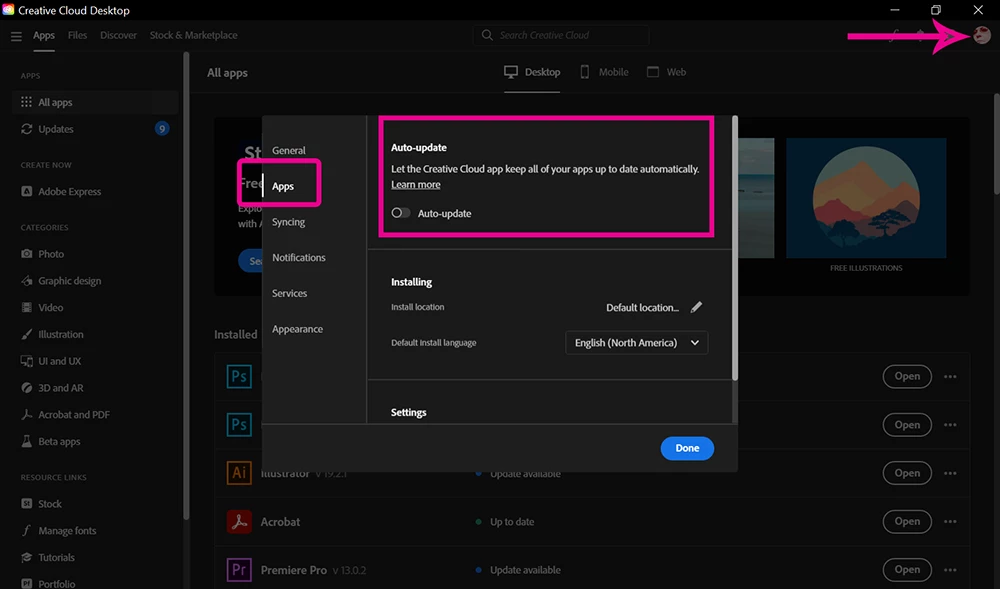
Task: Go to Stock & Marketplace tab
Action: (193, 35)
